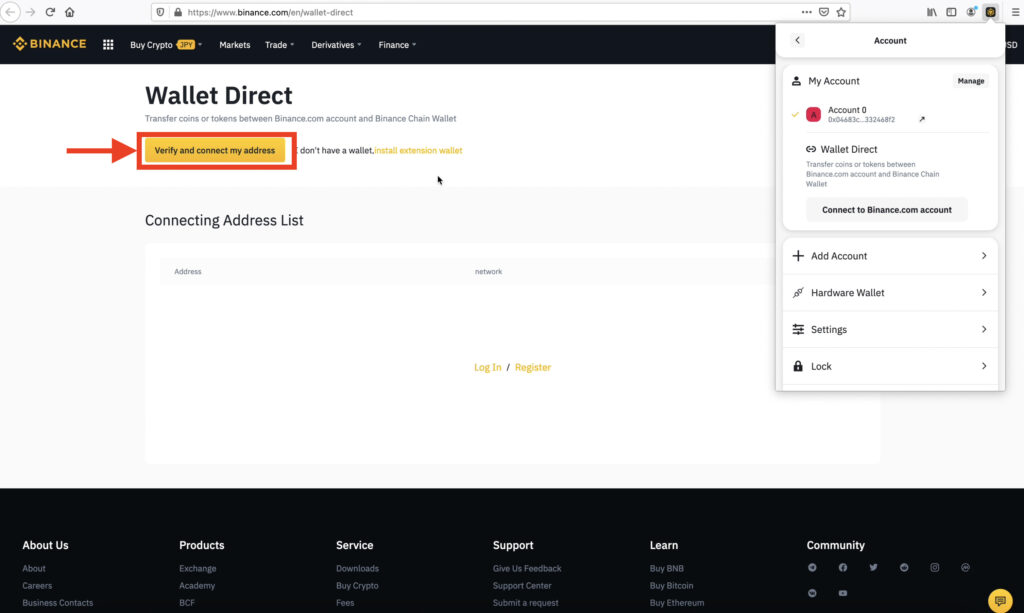This screenshot has width=1024, height=613.
Task: Open footer Buy BNB link
Action: click(x=667, y=568)
